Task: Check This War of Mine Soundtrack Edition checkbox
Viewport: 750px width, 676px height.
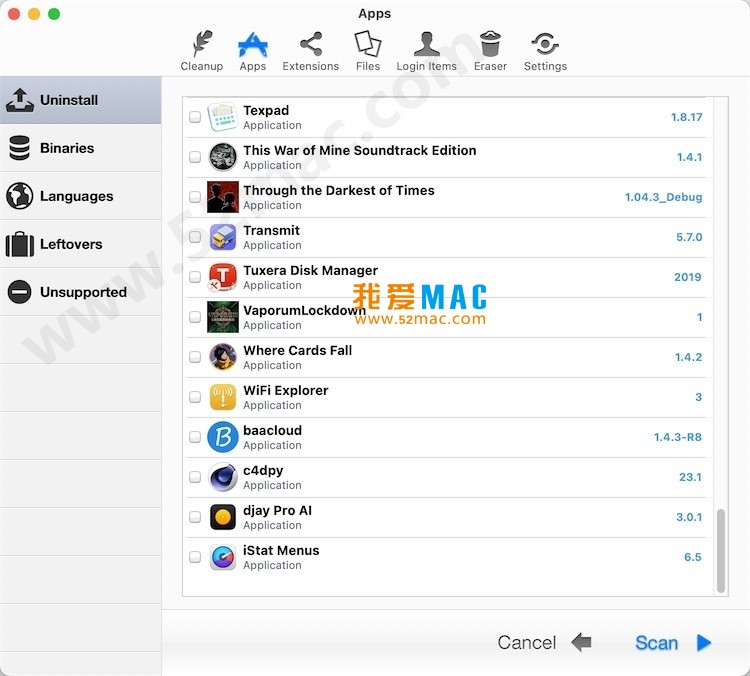Action: click(x=195, y=157)
